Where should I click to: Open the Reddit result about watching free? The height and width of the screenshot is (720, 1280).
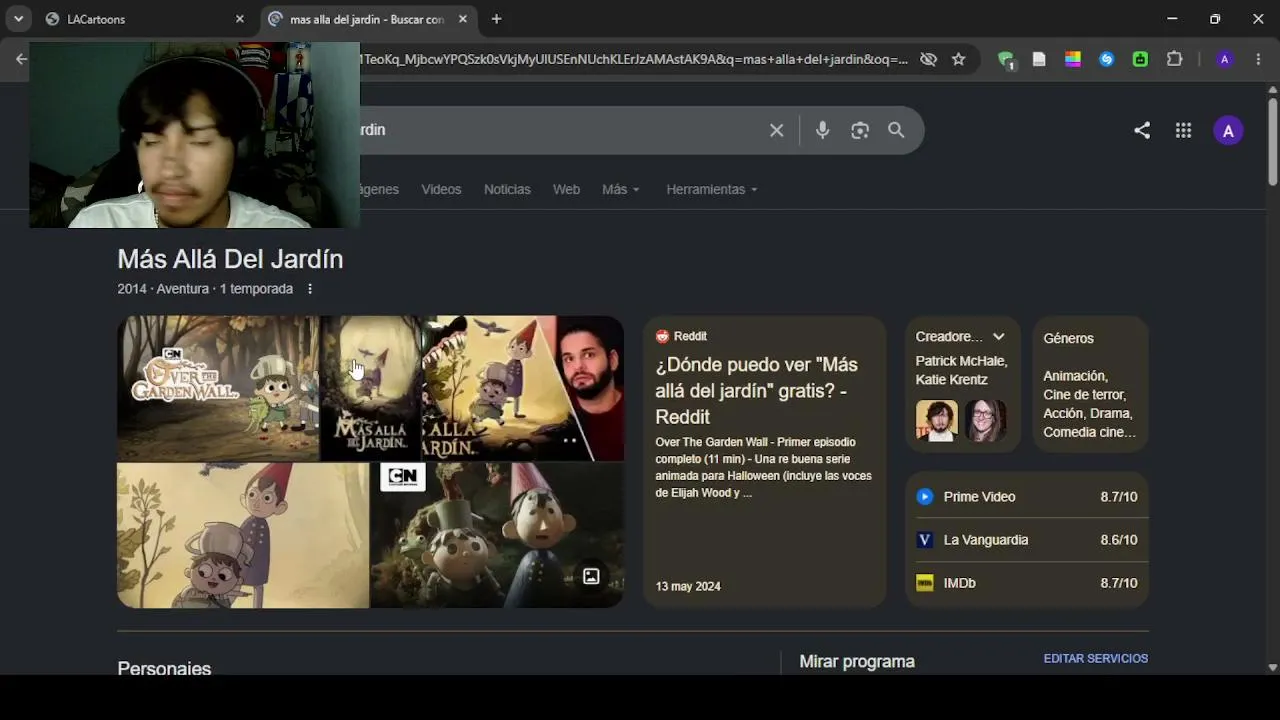[756, 390]
